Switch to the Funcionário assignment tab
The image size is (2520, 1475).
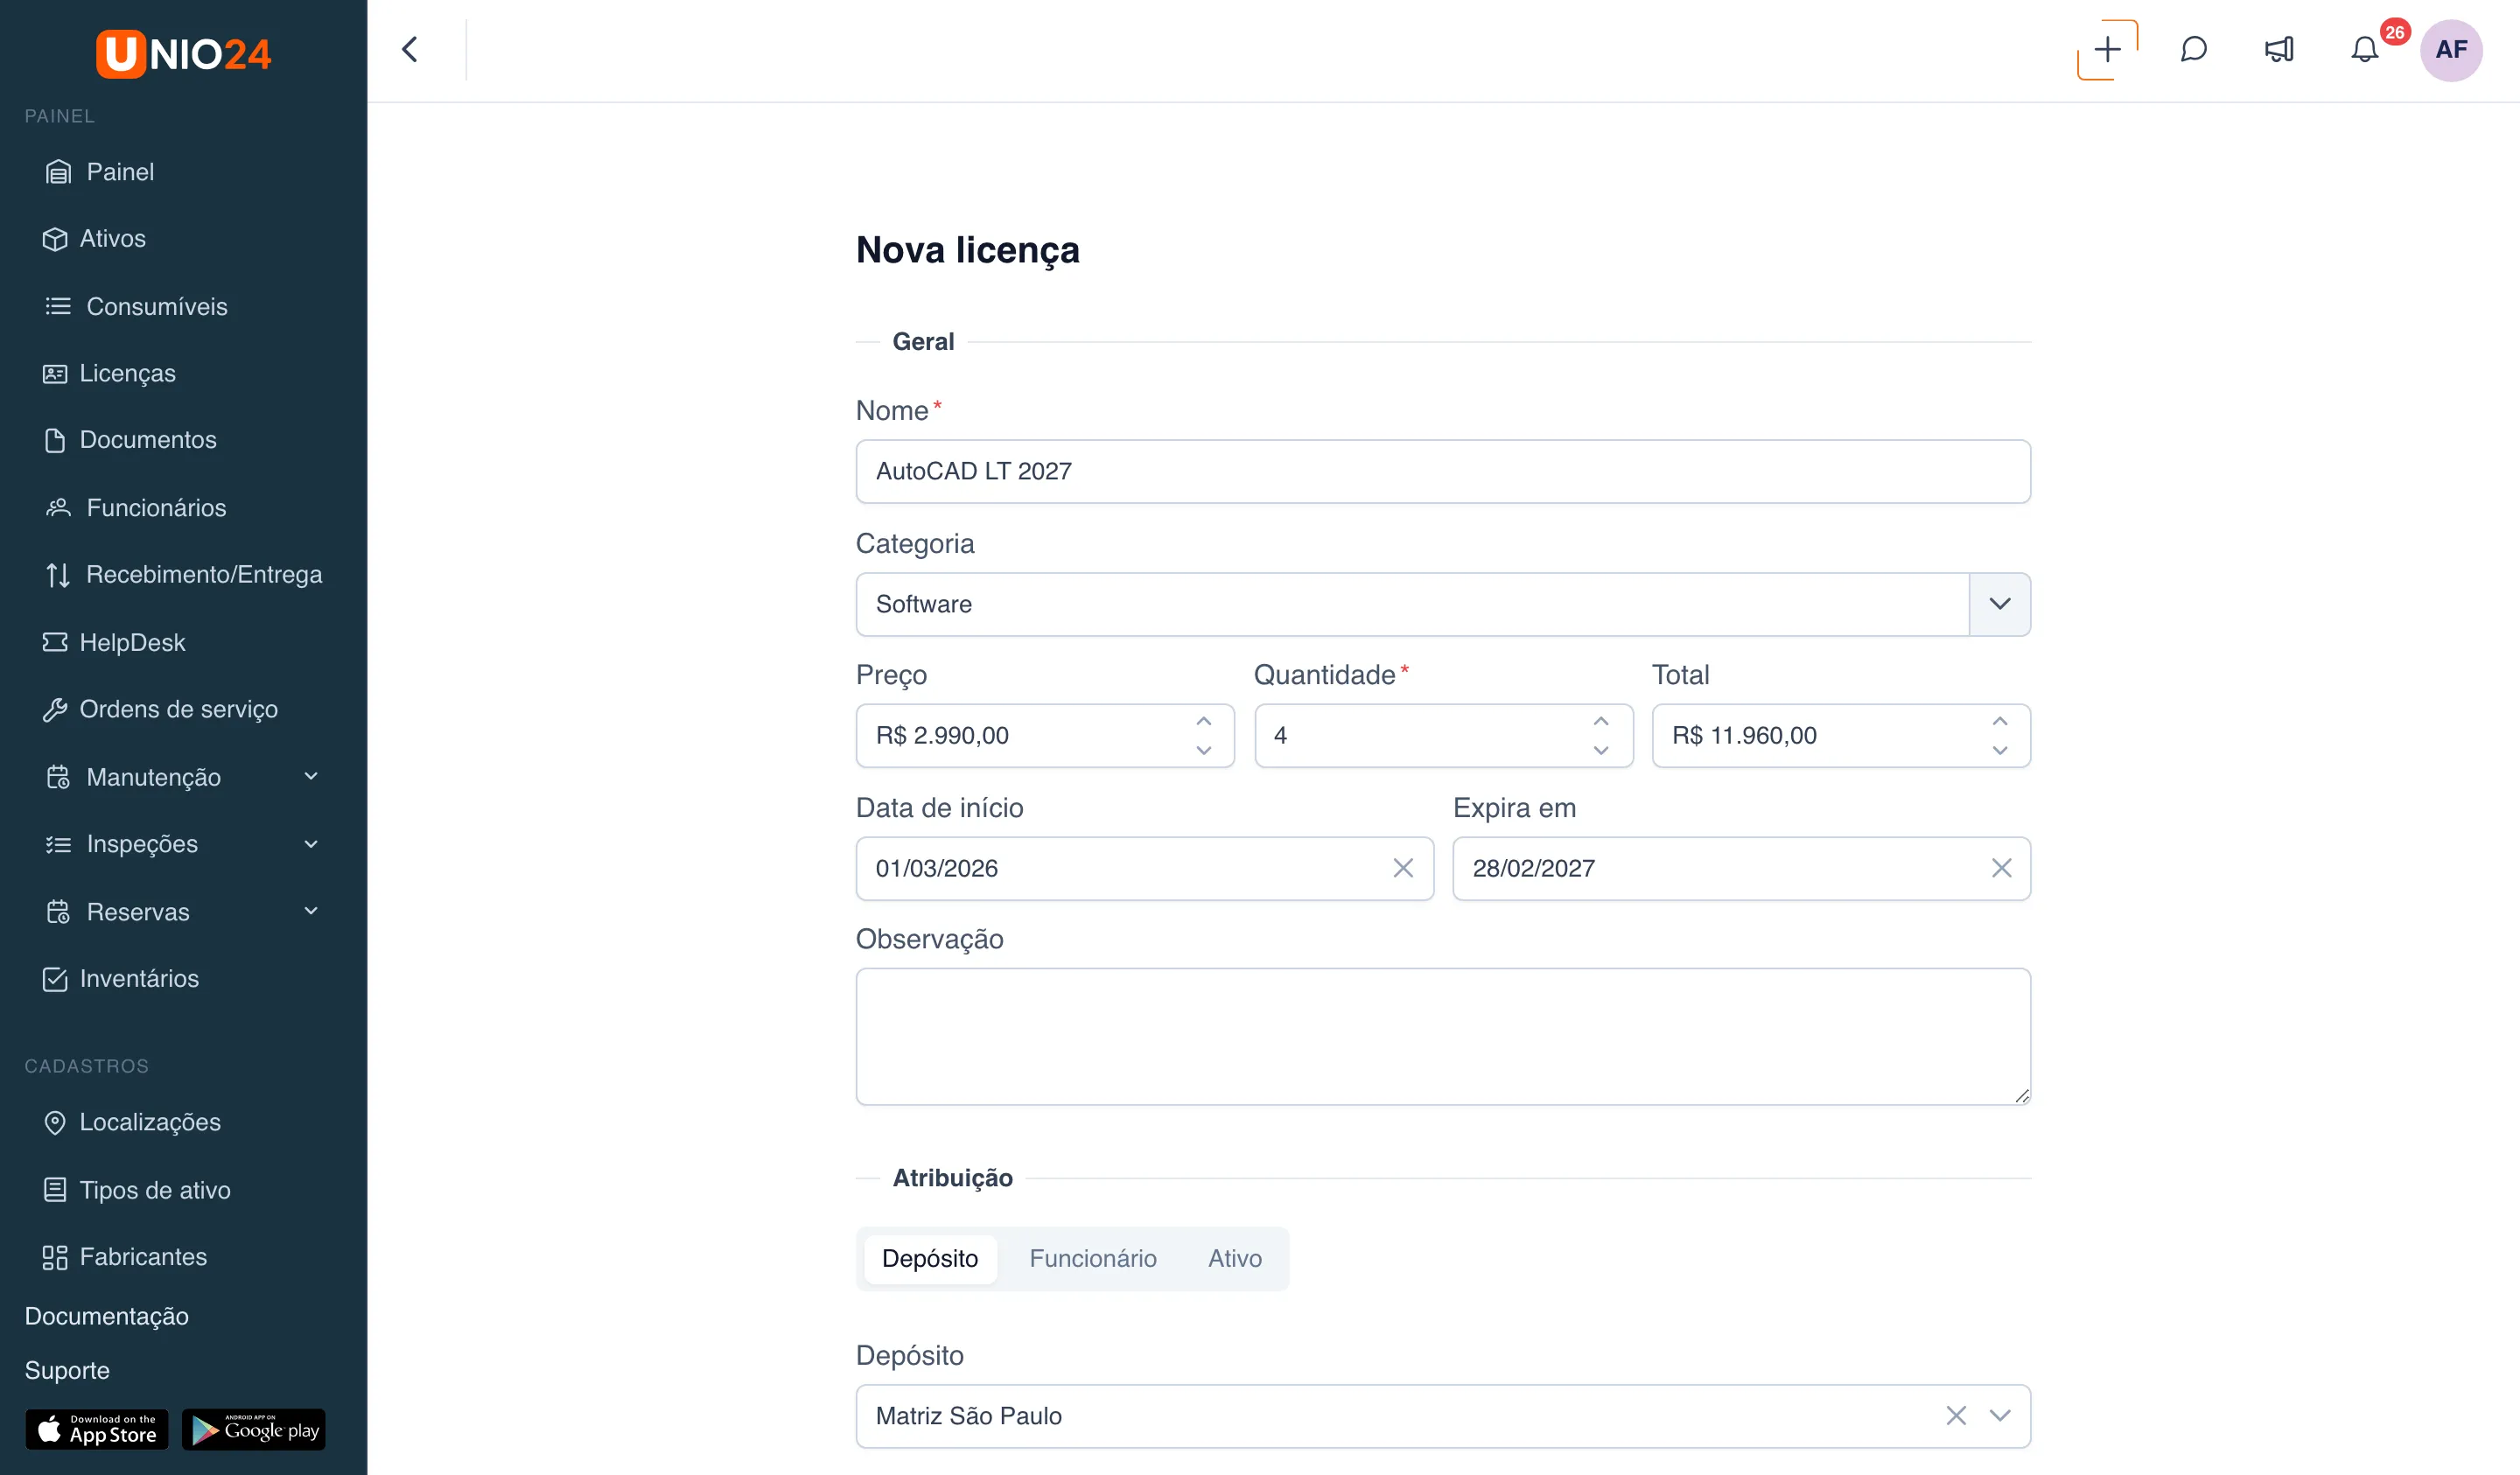[x=1093, y=1258]
